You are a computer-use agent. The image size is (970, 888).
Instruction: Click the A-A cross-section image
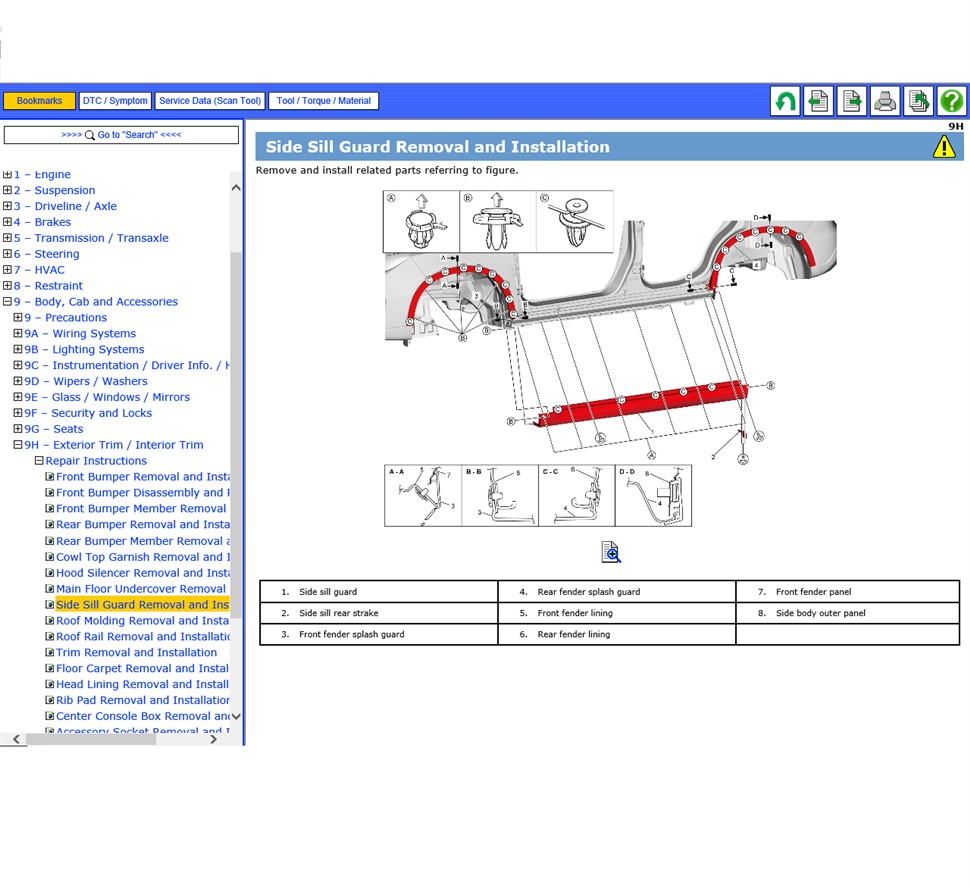coord(423,496)
